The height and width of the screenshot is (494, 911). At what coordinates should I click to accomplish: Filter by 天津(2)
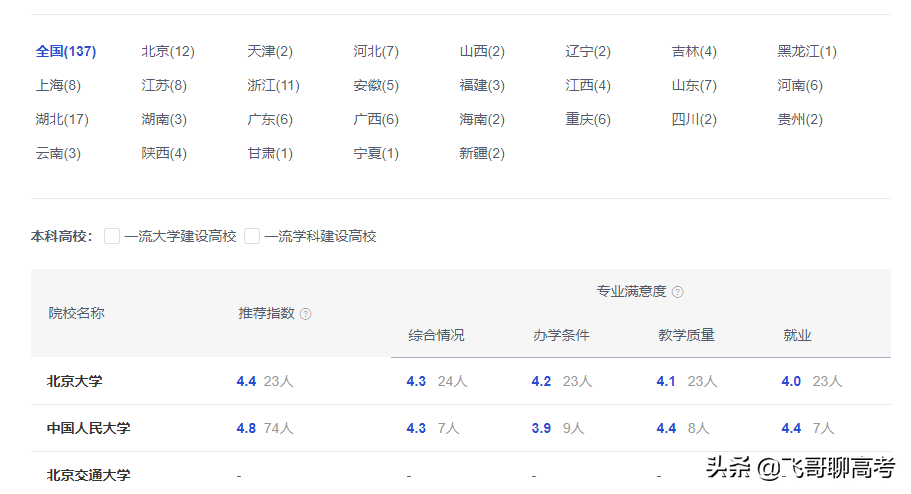(x=270, y=51)
